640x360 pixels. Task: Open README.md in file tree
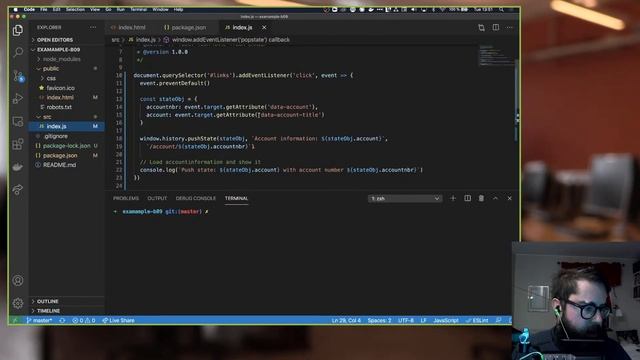[59, 165]
